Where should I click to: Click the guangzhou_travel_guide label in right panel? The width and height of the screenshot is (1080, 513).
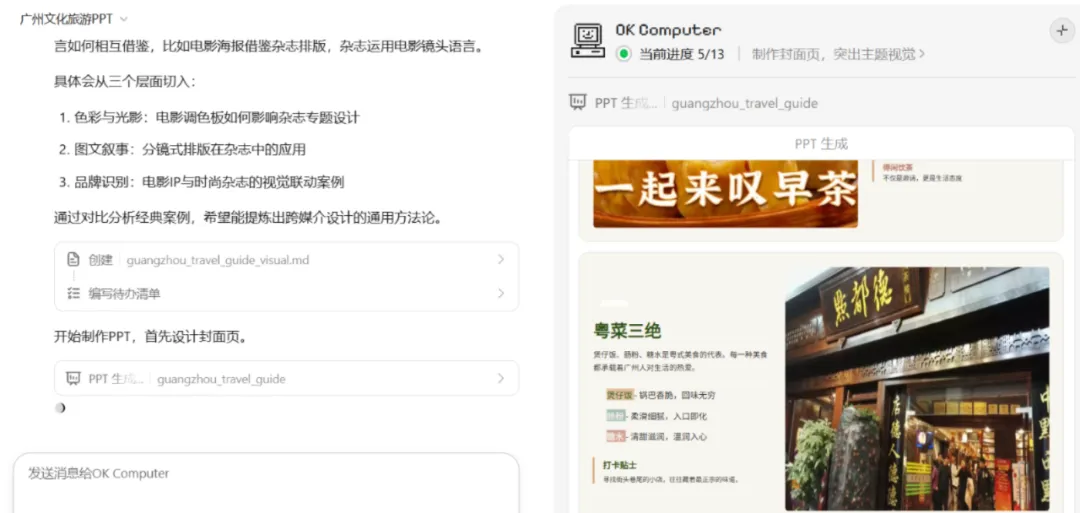click(x=745, y=103)
